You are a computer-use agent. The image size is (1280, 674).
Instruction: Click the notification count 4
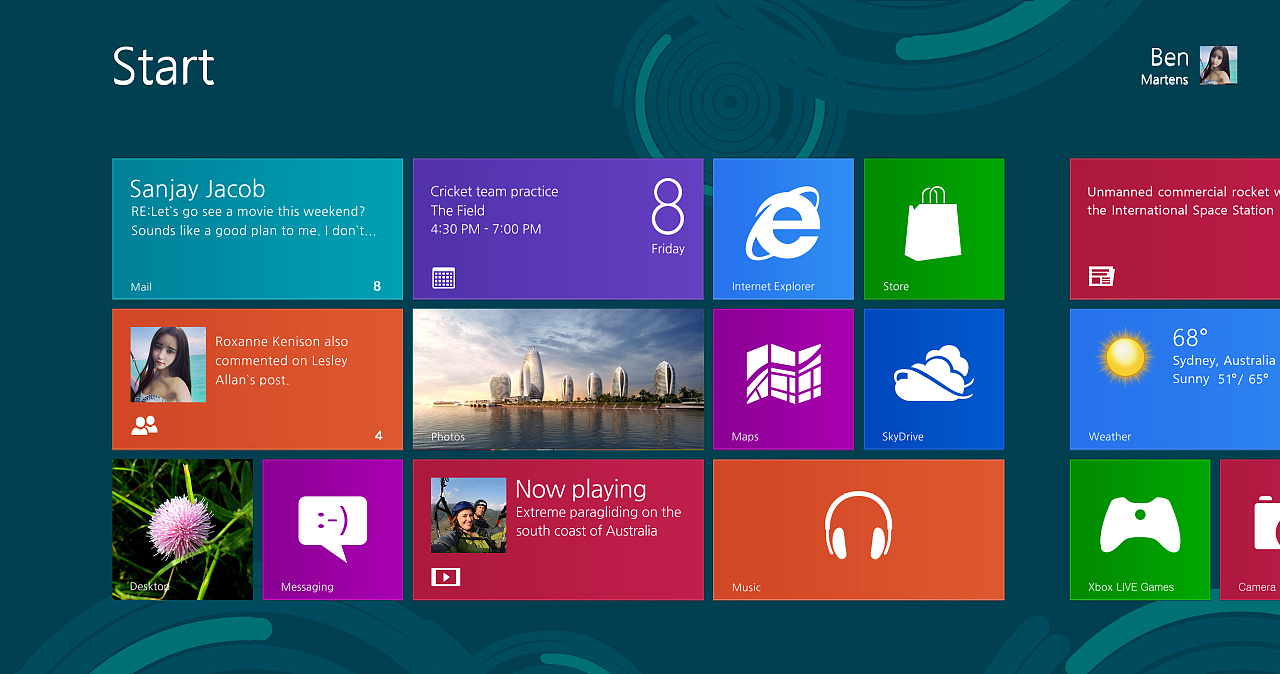pyautogui.click(x=379, y=436)
